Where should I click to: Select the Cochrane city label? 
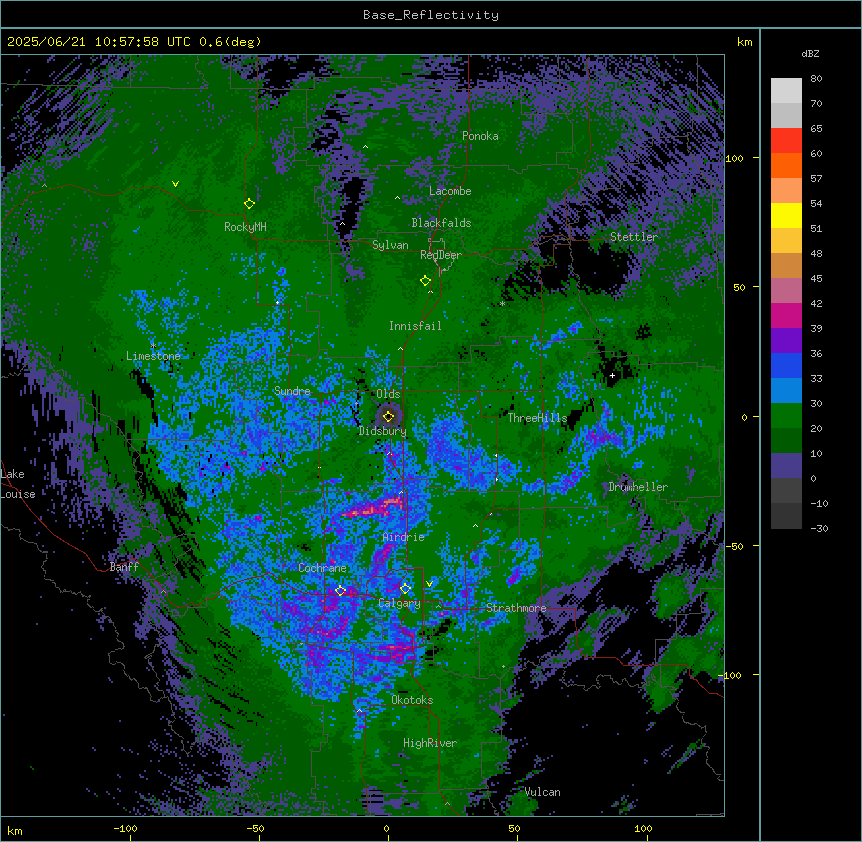coord(322,568)
